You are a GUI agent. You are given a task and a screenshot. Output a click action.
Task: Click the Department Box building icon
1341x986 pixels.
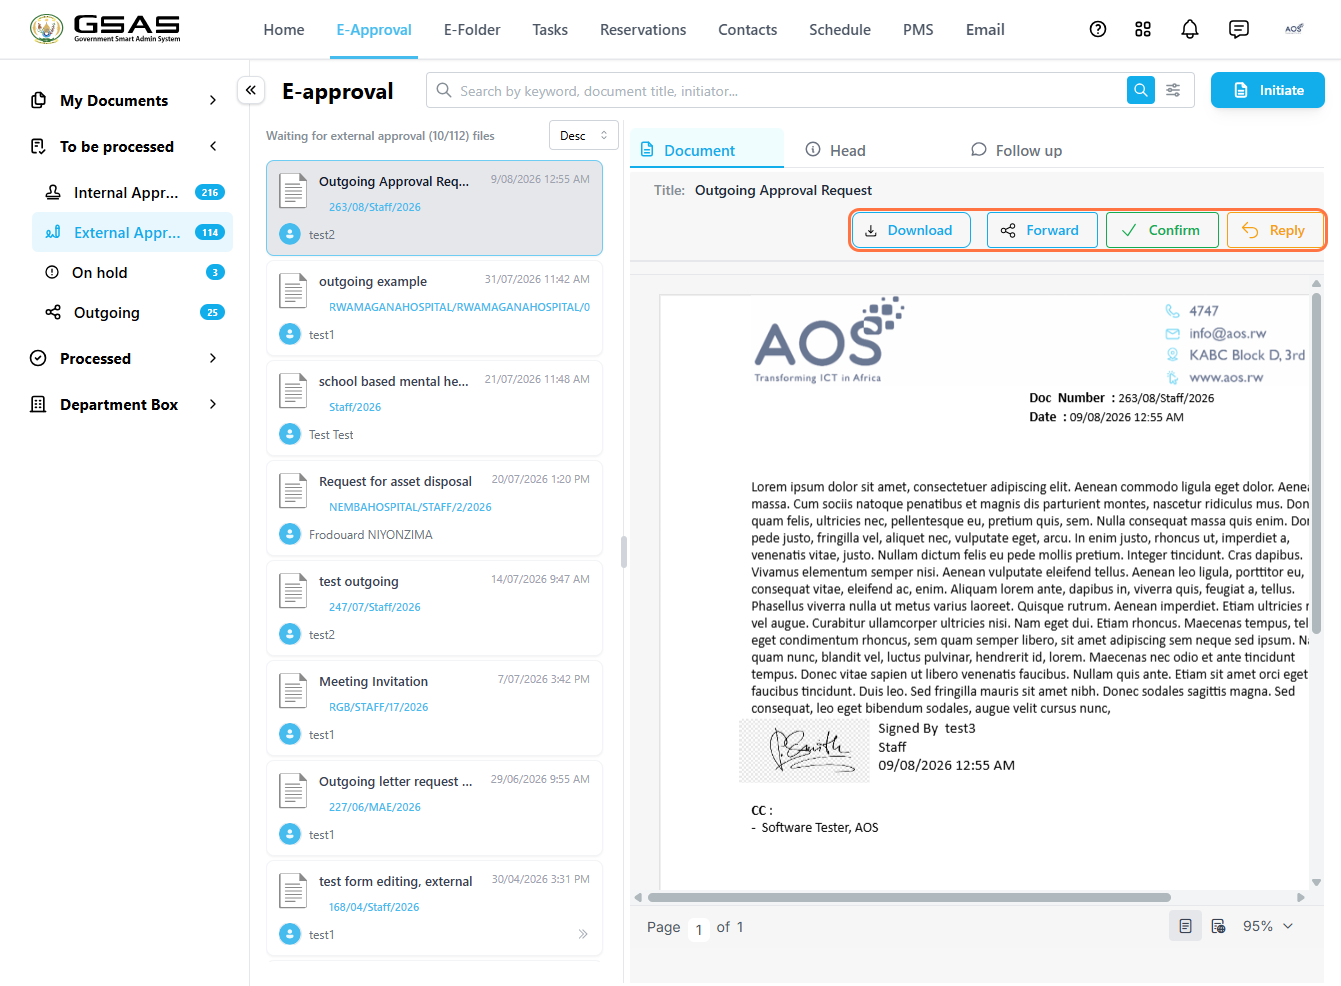tap(39, 404)
